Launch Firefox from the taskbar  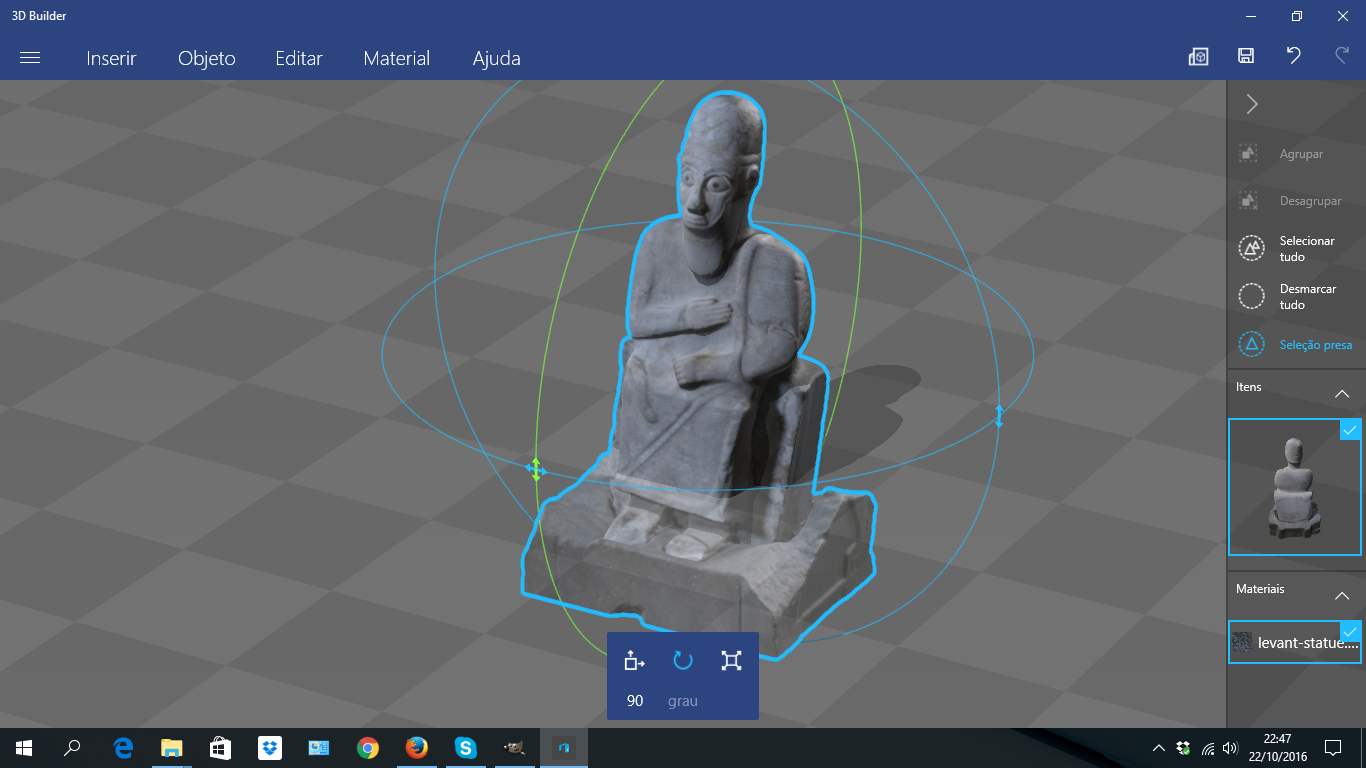tap(417, 748)
